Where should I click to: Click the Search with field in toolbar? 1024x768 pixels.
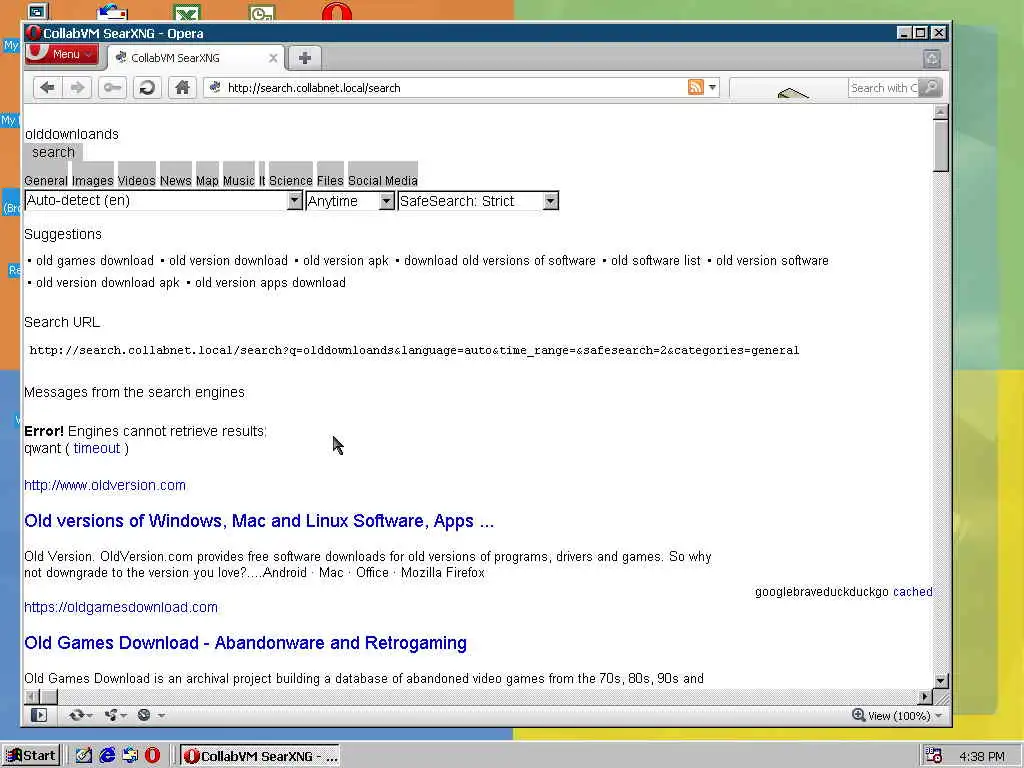click(x=883, y=88)
